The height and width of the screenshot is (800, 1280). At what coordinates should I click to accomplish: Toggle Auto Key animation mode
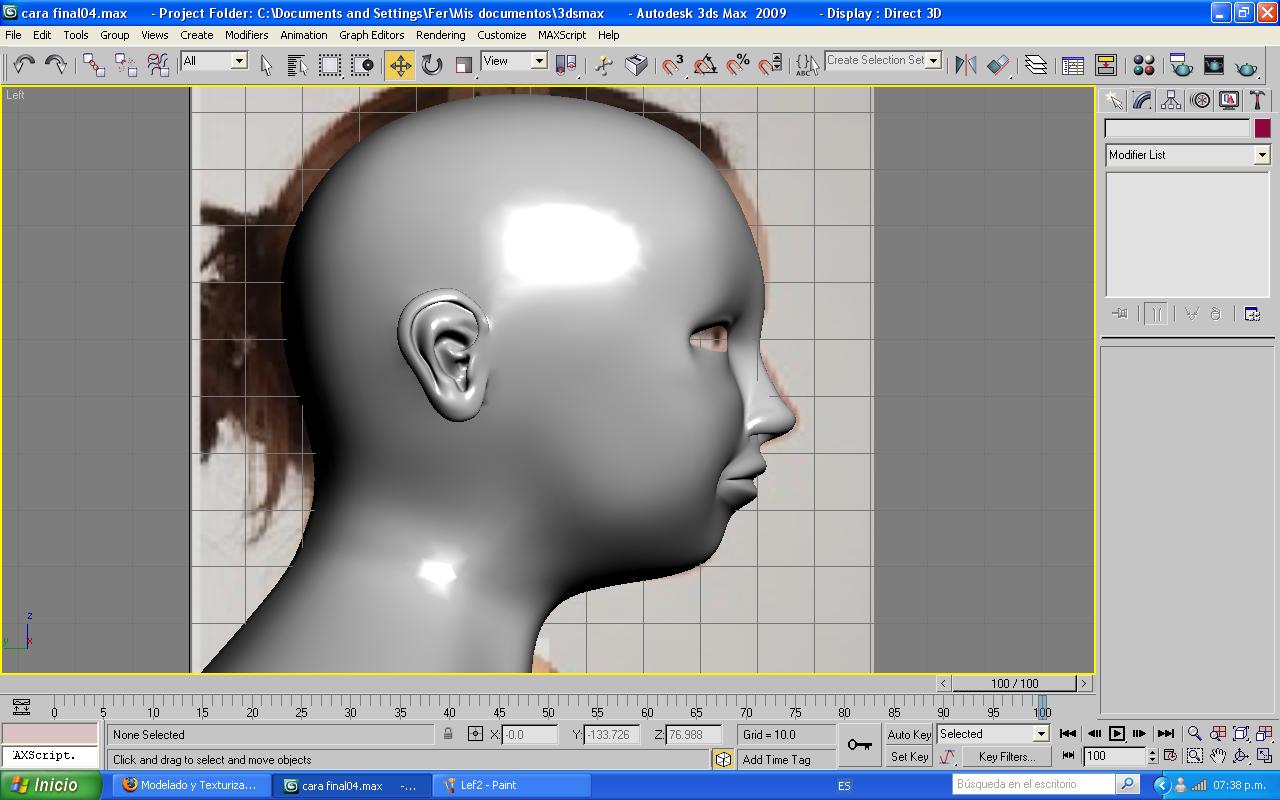[x=909, y=734]
